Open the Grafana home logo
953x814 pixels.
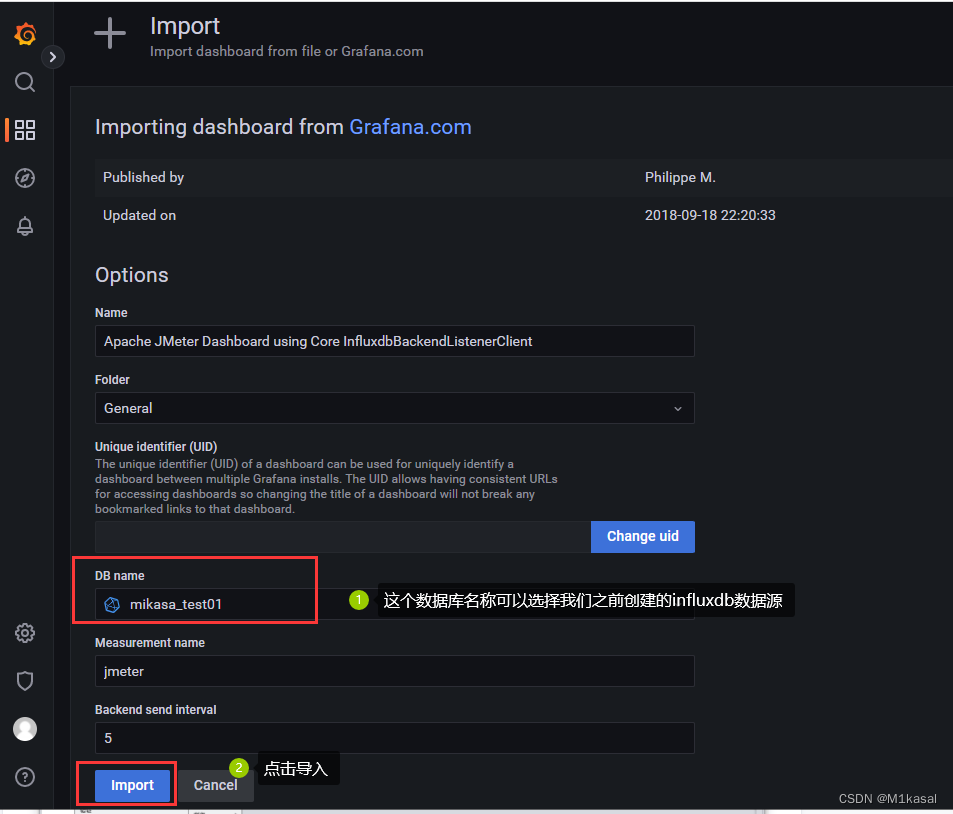click(25, 34)
